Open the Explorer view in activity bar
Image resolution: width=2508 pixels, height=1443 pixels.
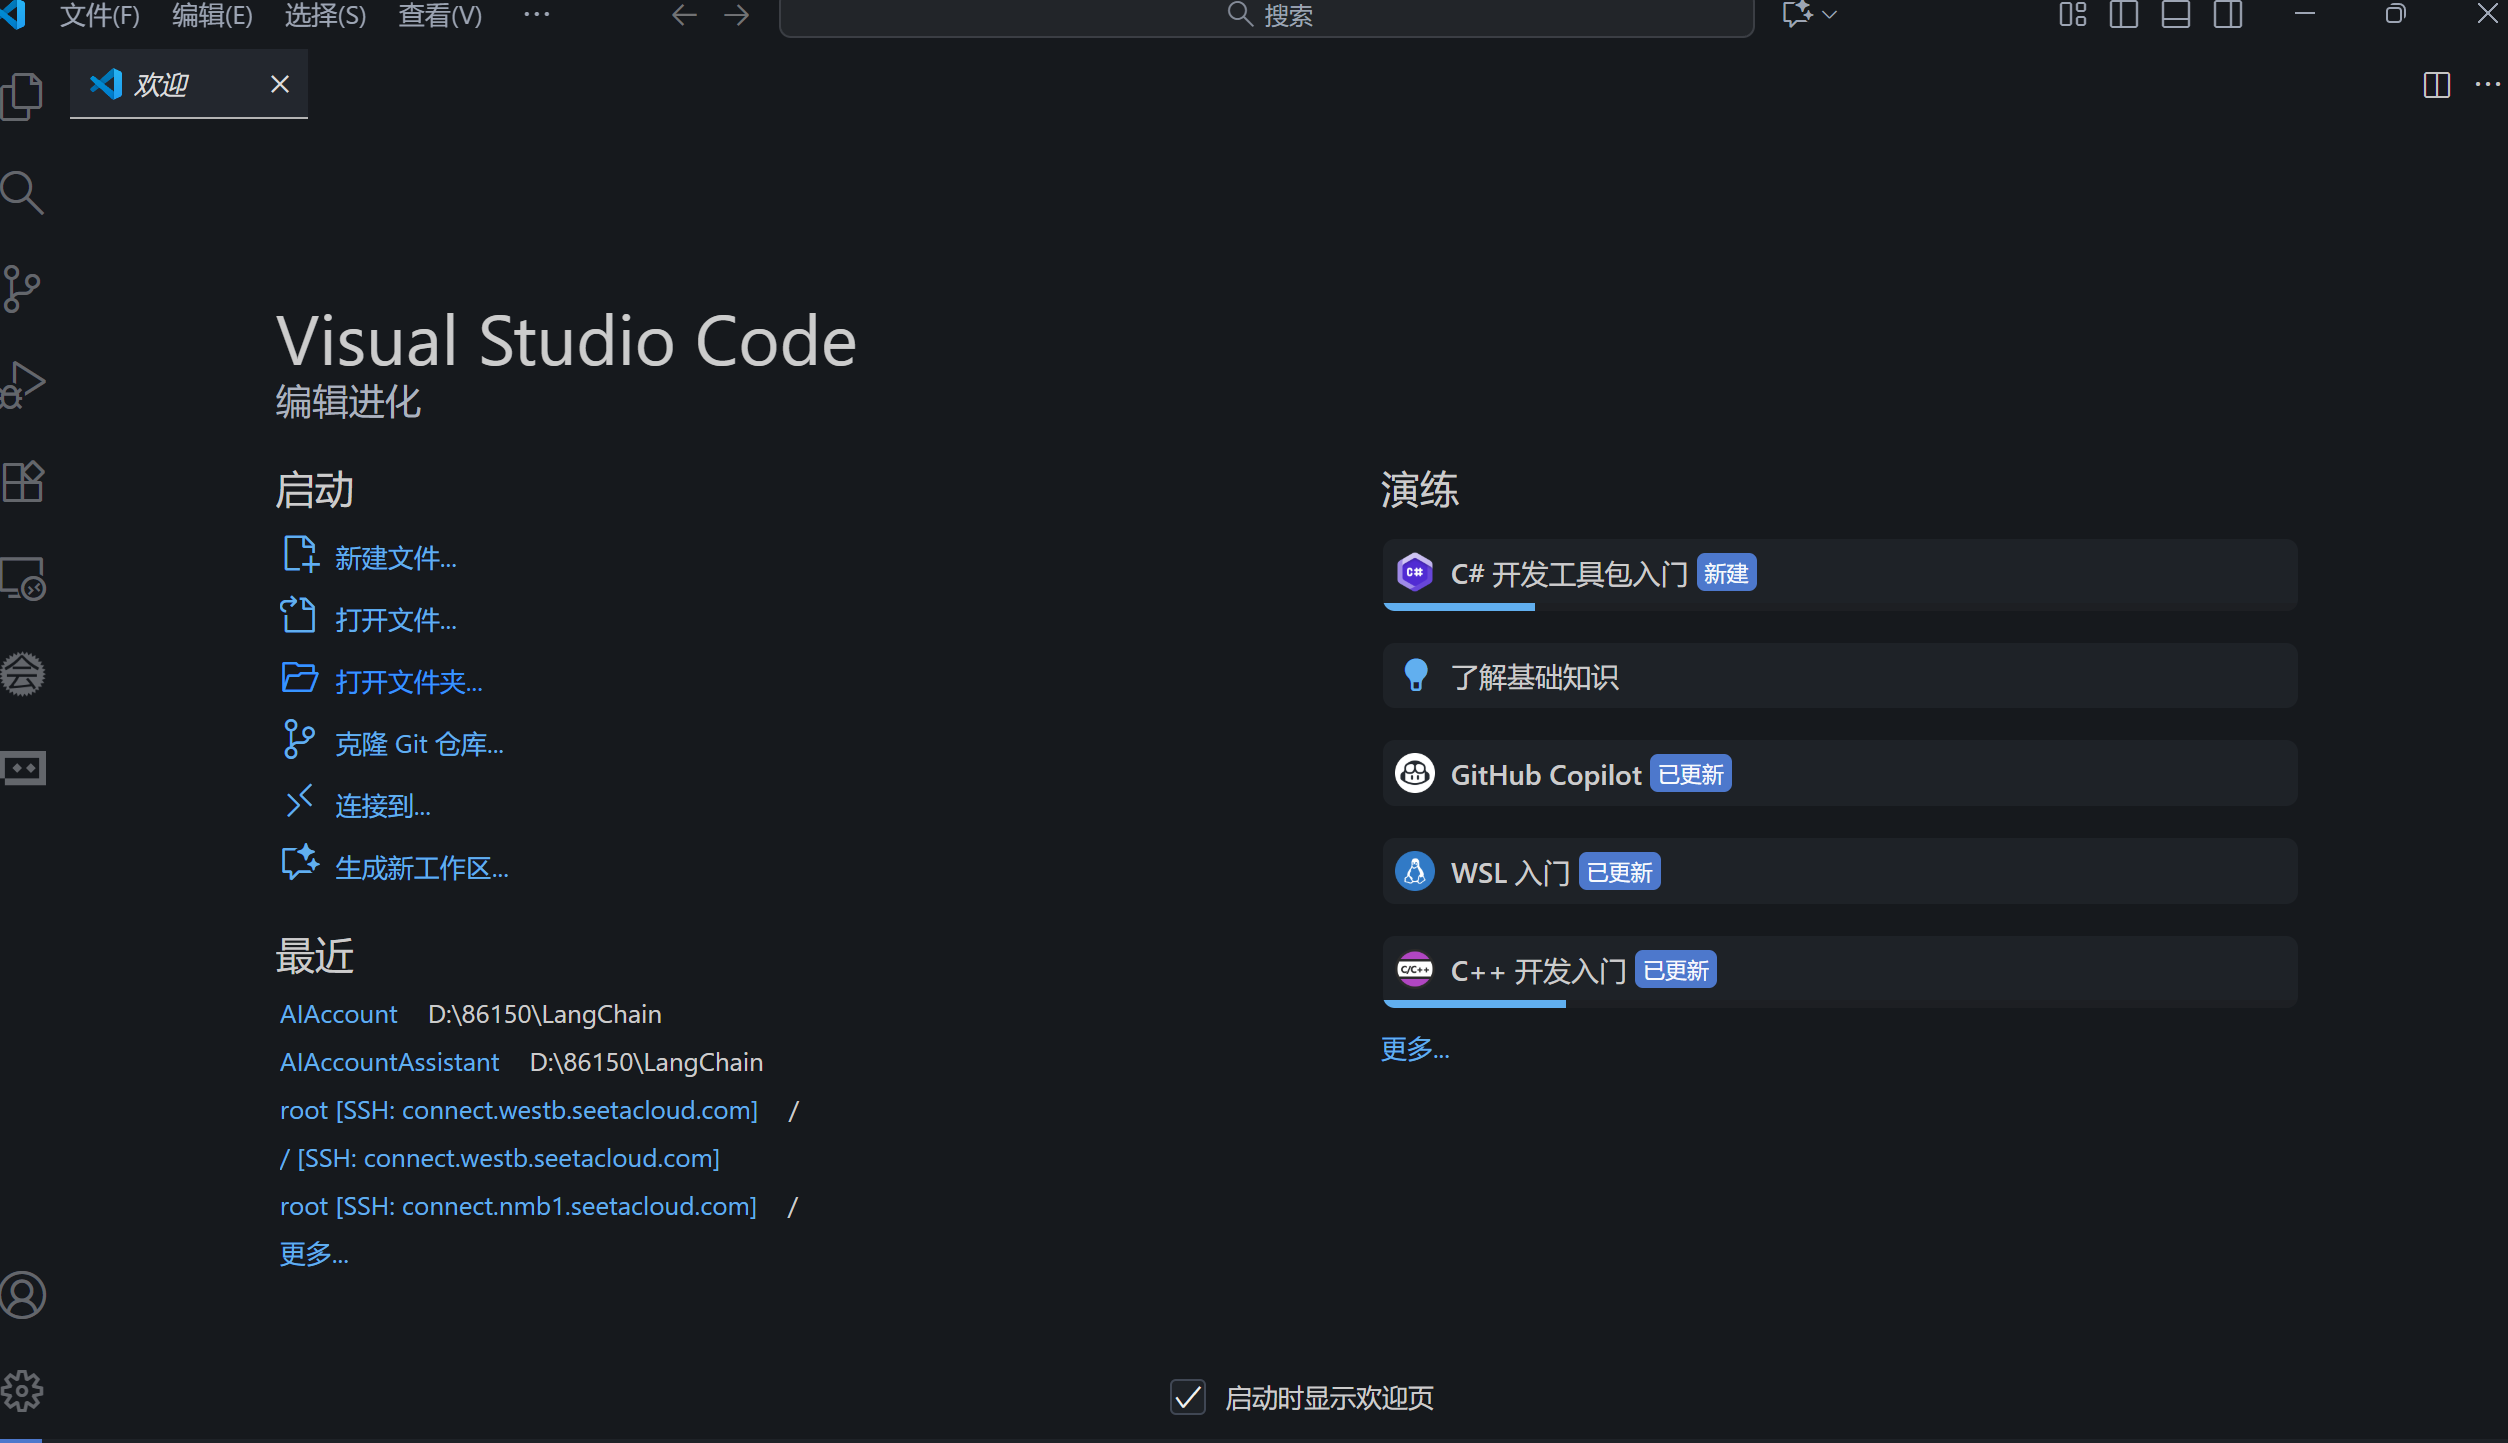[22, 97]
